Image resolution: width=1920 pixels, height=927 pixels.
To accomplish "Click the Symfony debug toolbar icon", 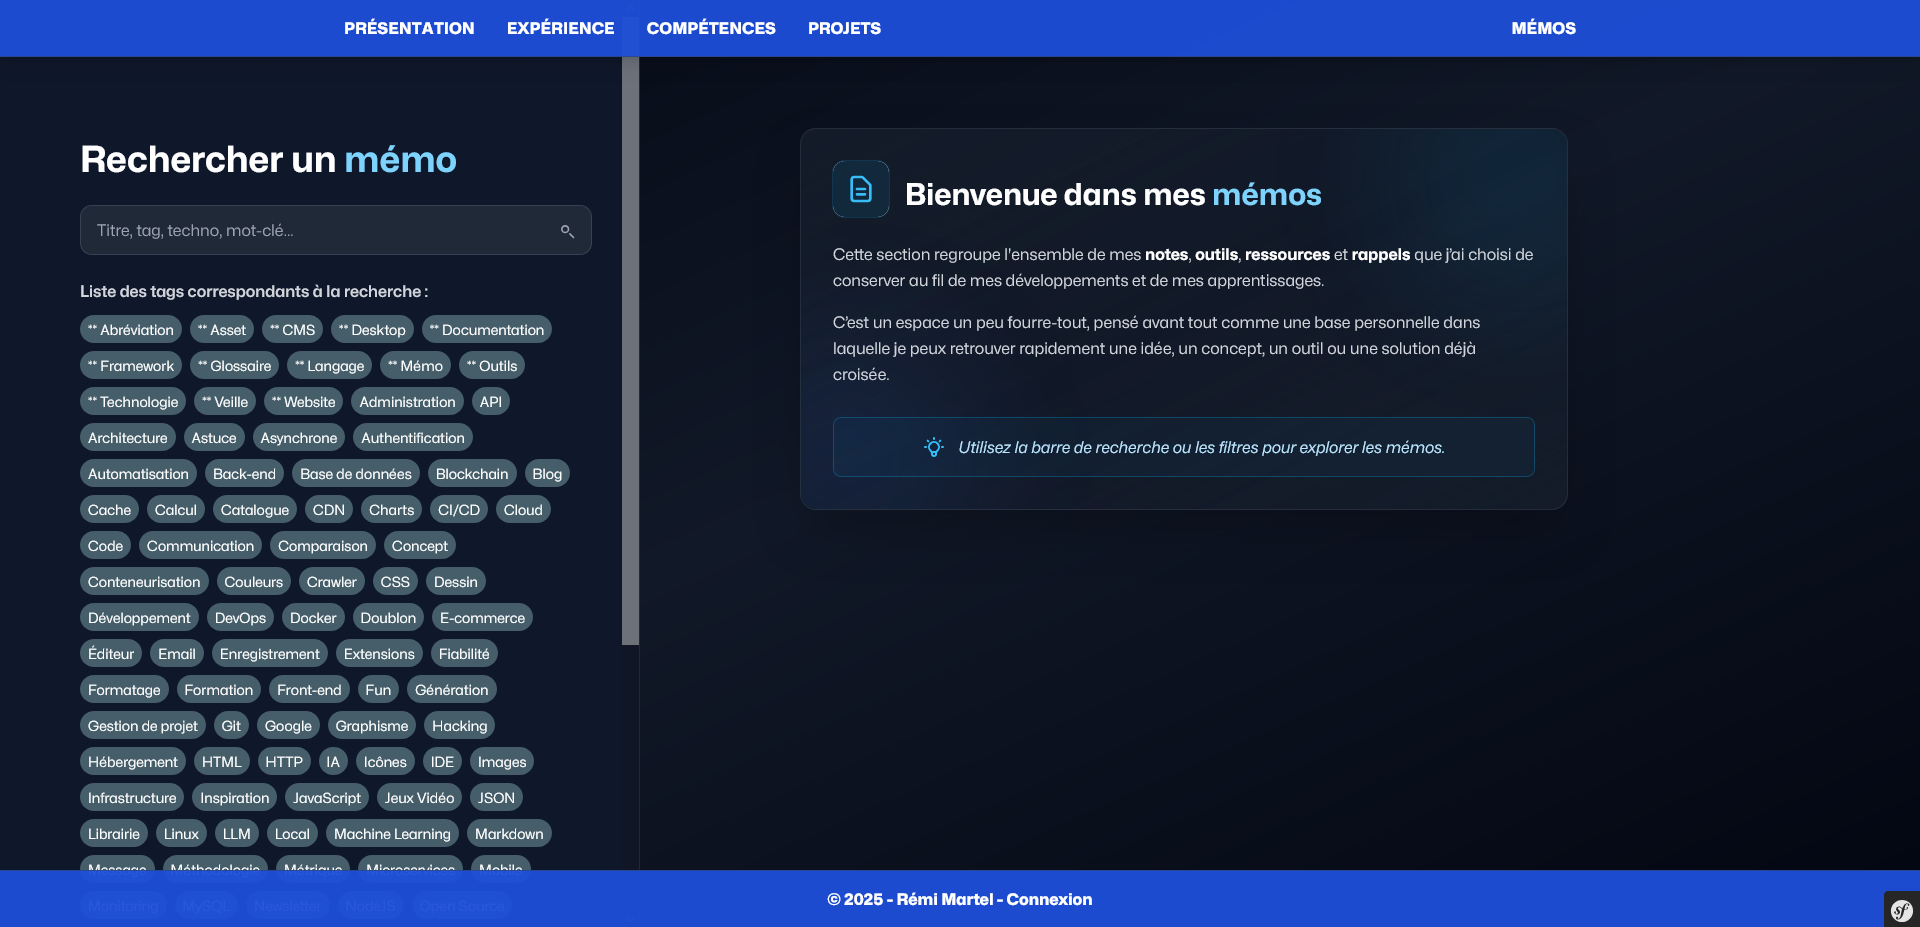I will [x=1901, y=910].
